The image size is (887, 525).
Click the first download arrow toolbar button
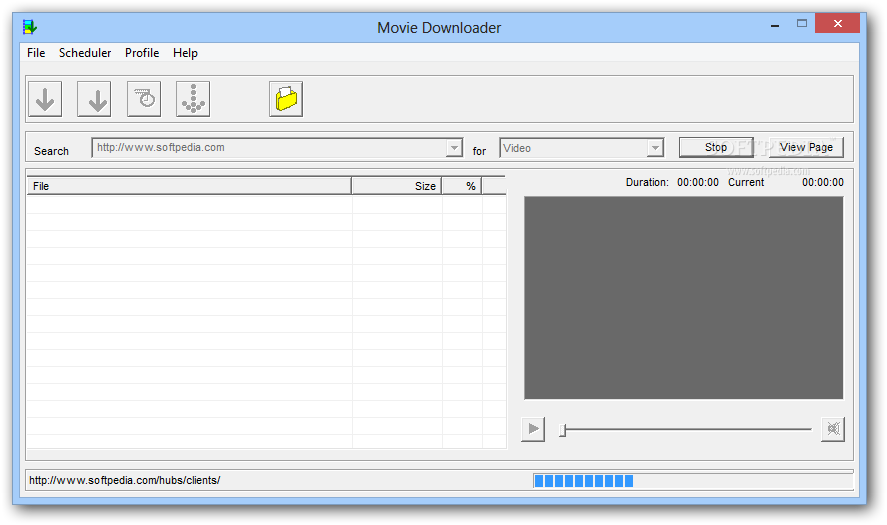[x=45, y=99]
